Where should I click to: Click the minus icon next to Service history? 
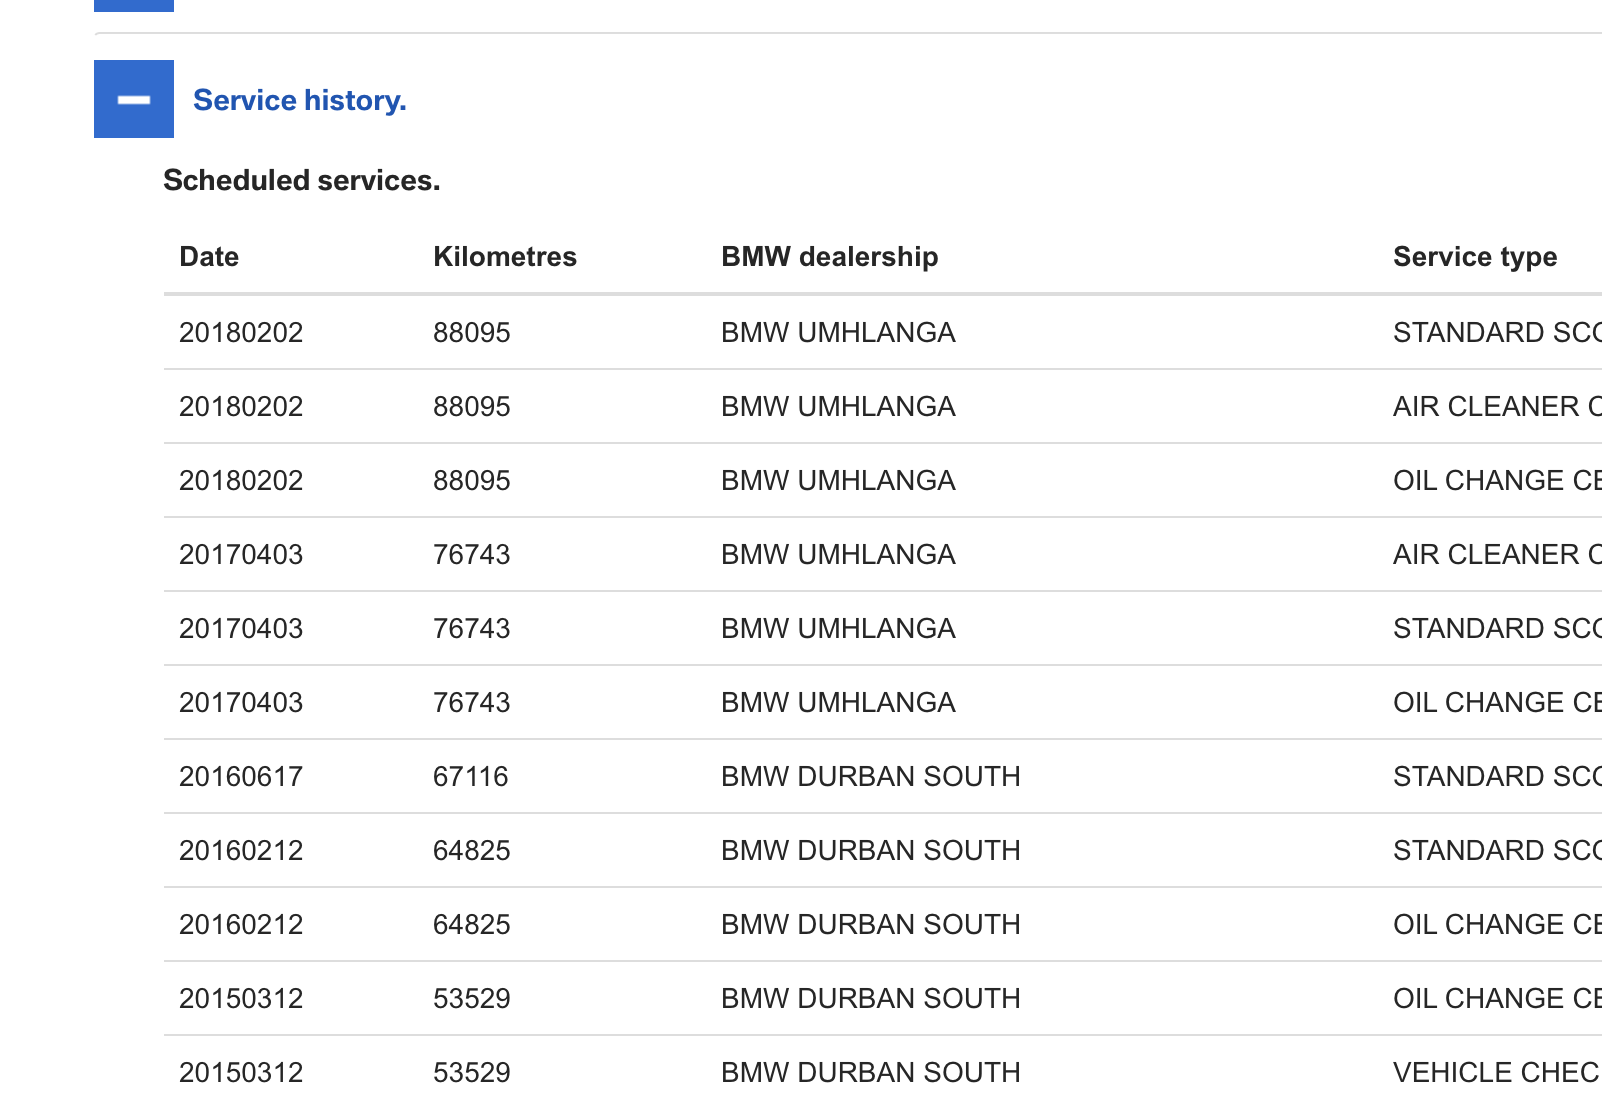coord(133,99)
